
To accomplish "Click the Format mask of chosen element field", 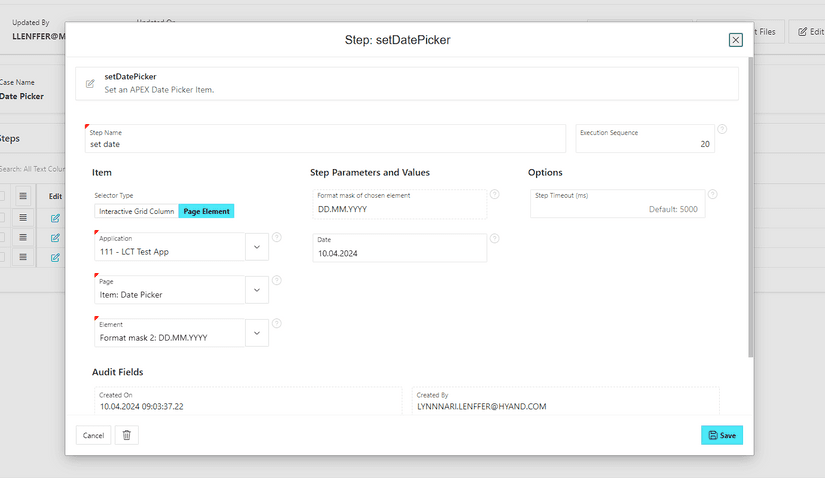I will pyautogui.click(x=399, y=204).
